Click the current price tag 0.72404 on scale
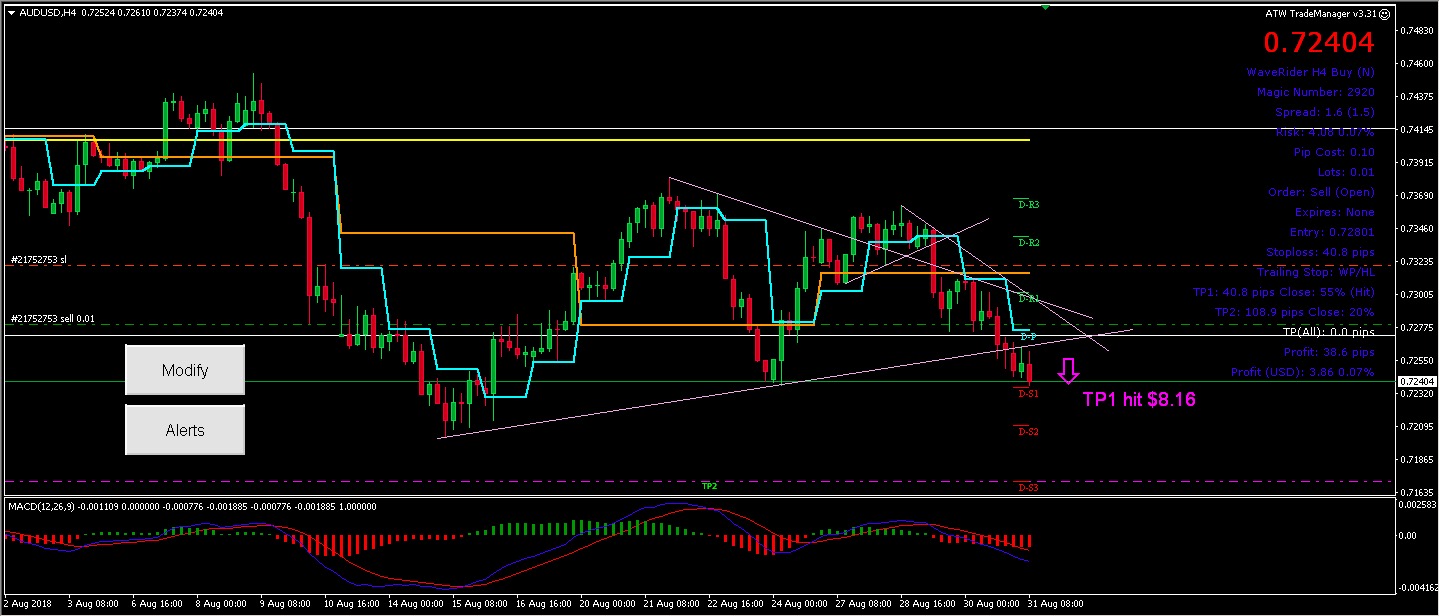The width and height of the screenshot is (1440, 616). (x=1417, y=382)
